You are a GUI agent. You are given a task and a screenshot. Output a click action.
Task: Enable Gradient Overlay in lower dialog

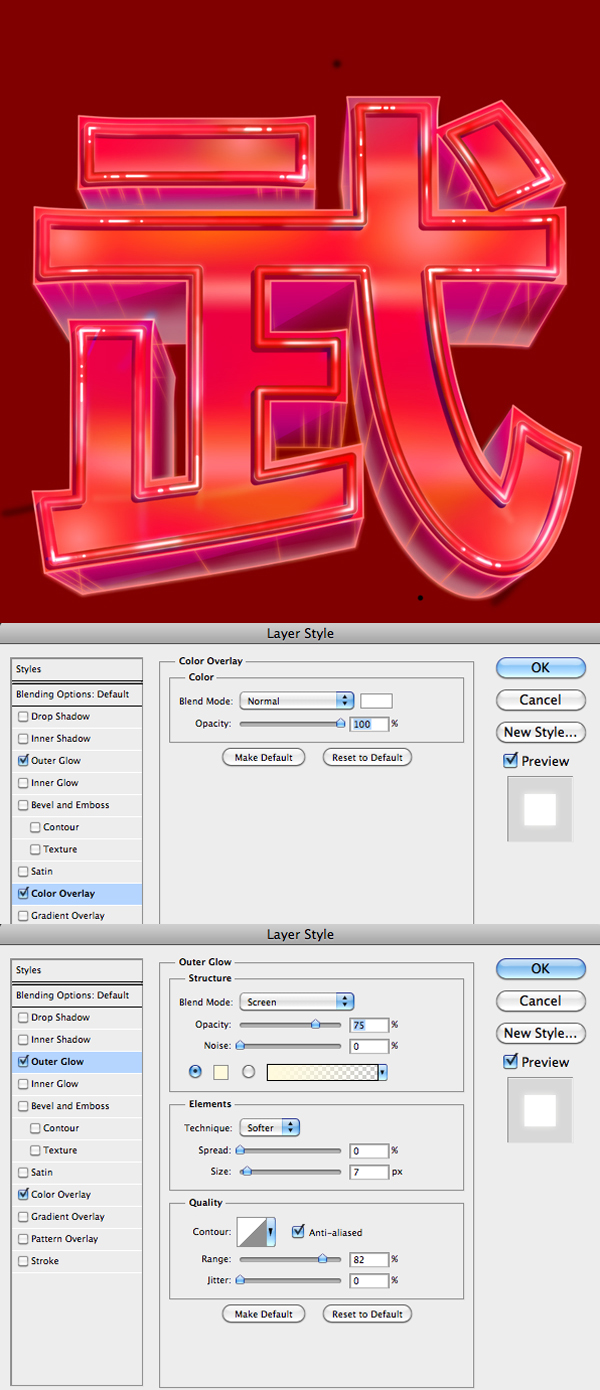click(x=23, y=1217)
